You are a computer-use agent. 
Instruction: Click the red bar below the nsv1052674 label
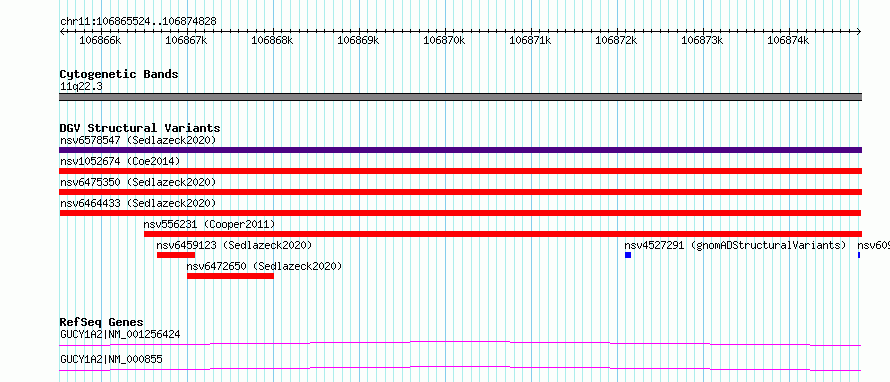coord(460,171)
